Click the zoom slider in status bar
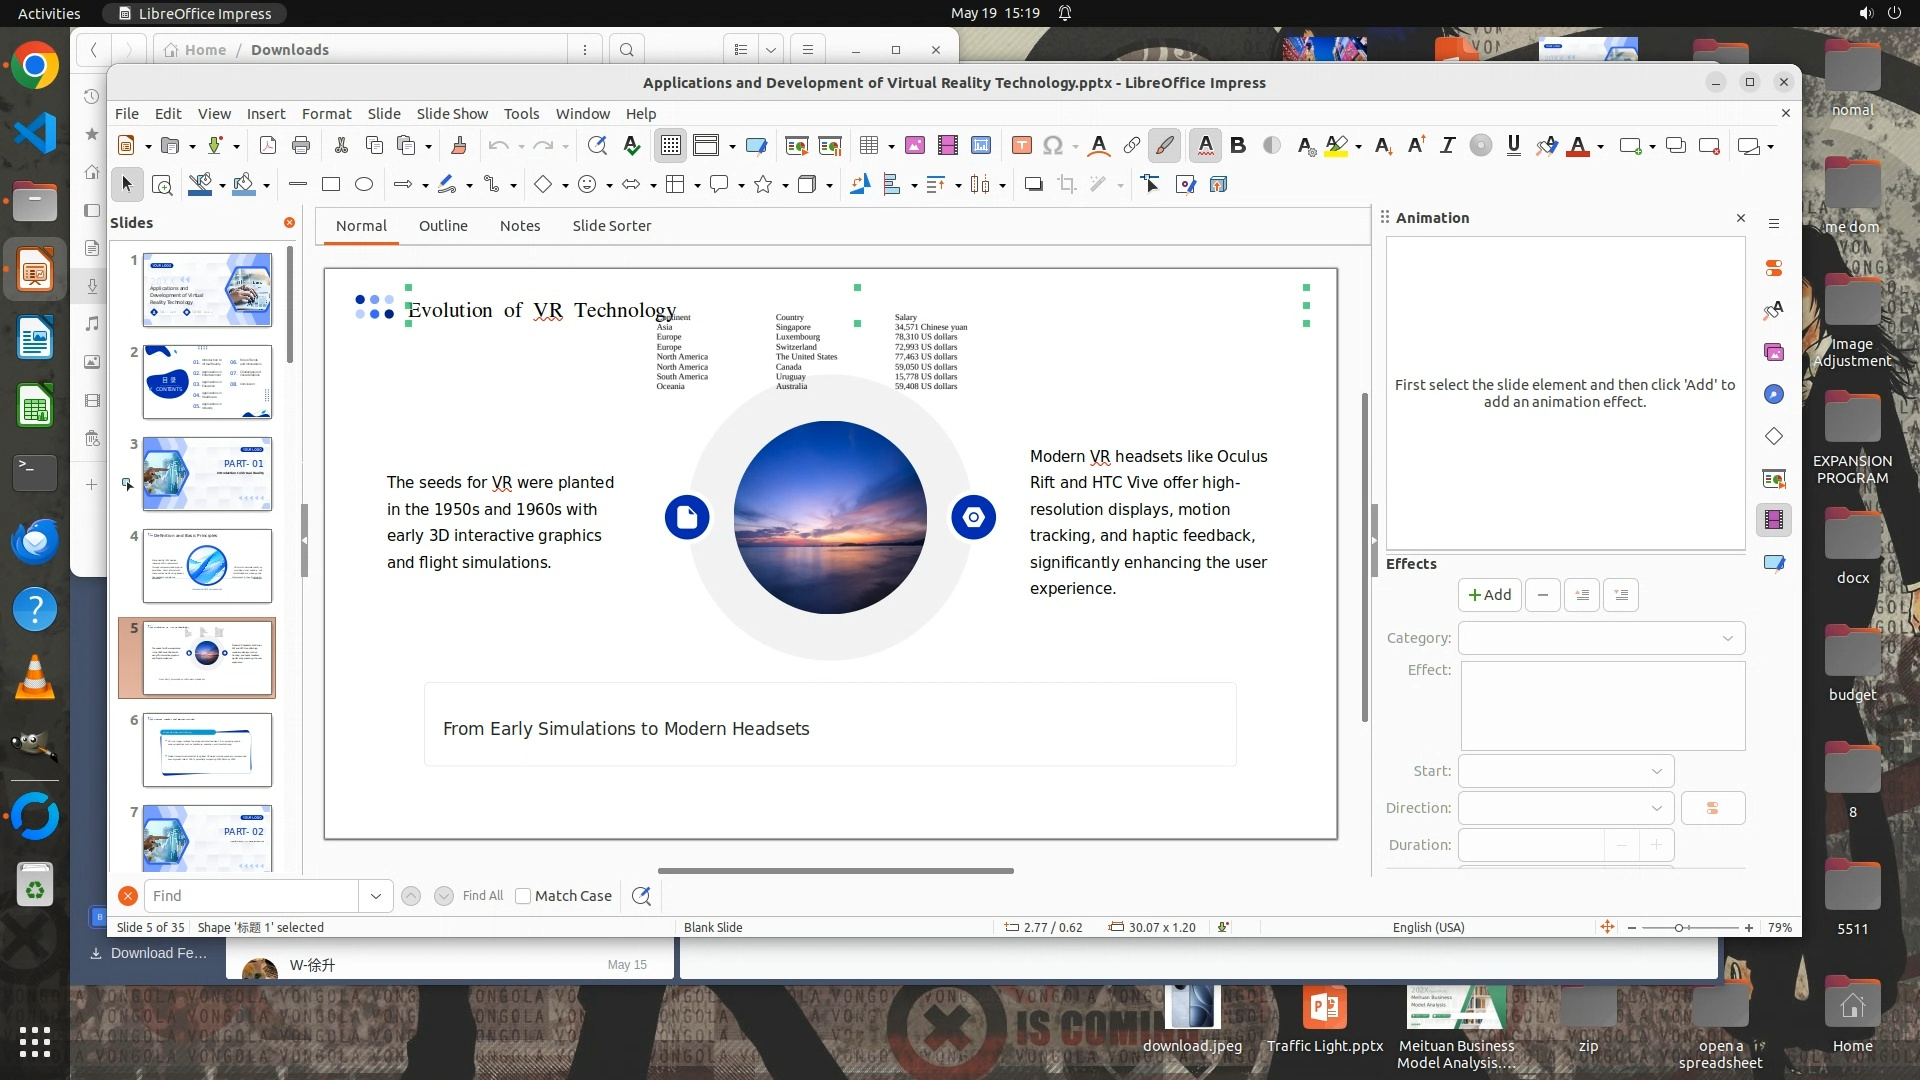 click(1679, 928)
